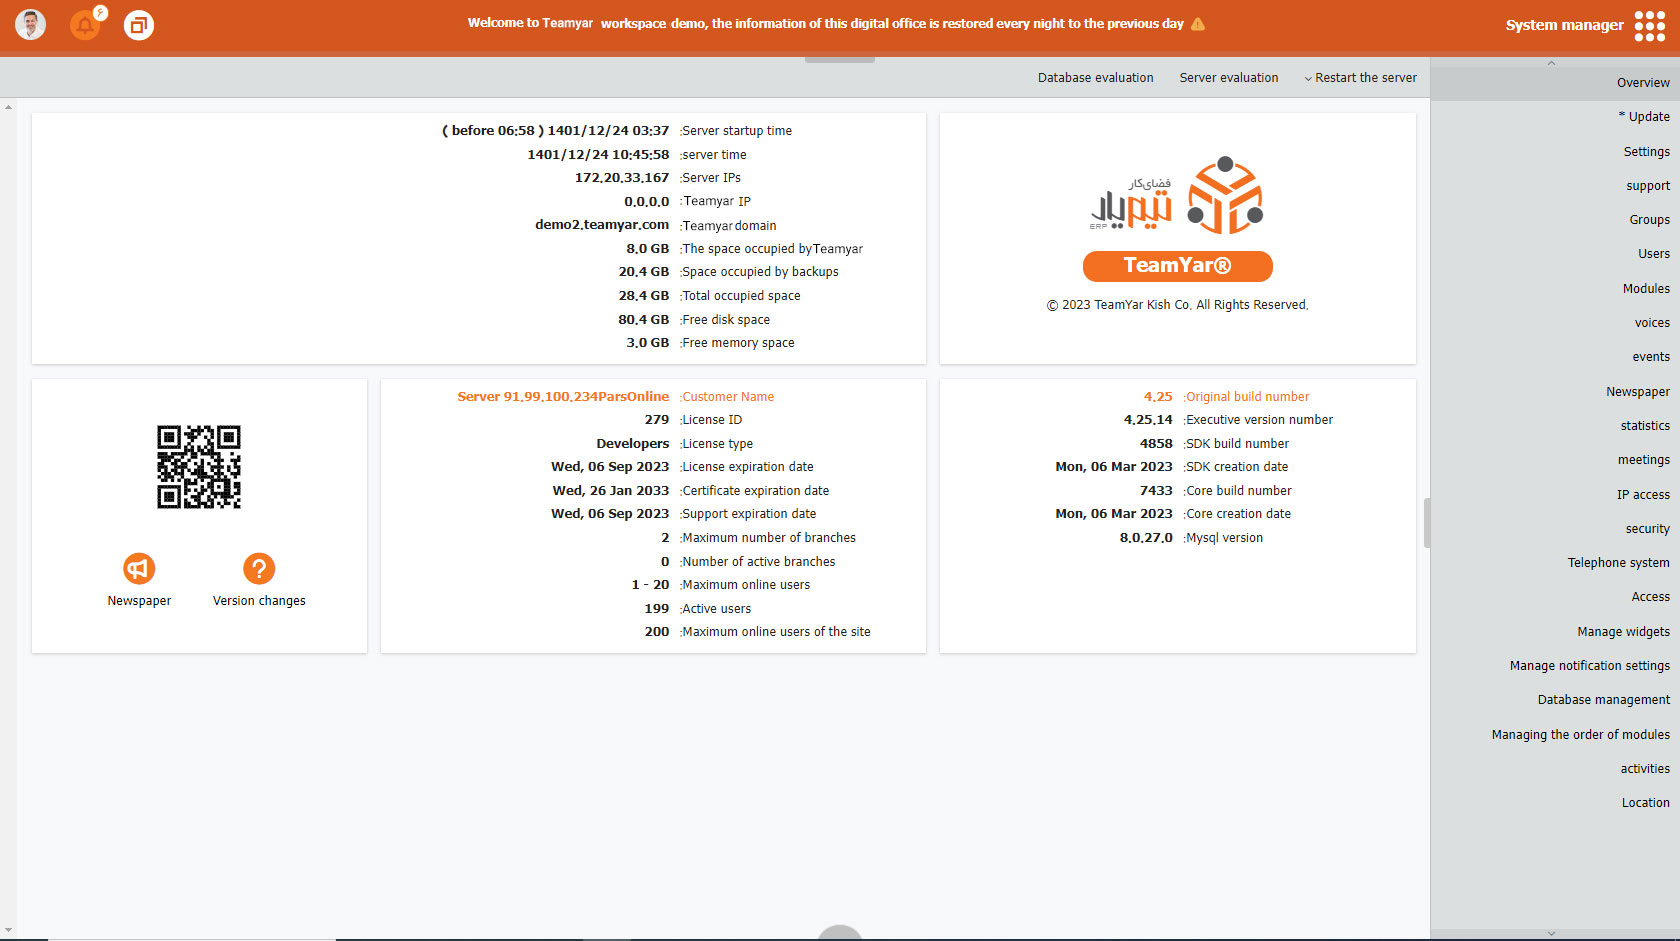Viewport: 1680px width, 941px height.
Task: Open the apps grid menu icon
Action: tap(1650, 26)
